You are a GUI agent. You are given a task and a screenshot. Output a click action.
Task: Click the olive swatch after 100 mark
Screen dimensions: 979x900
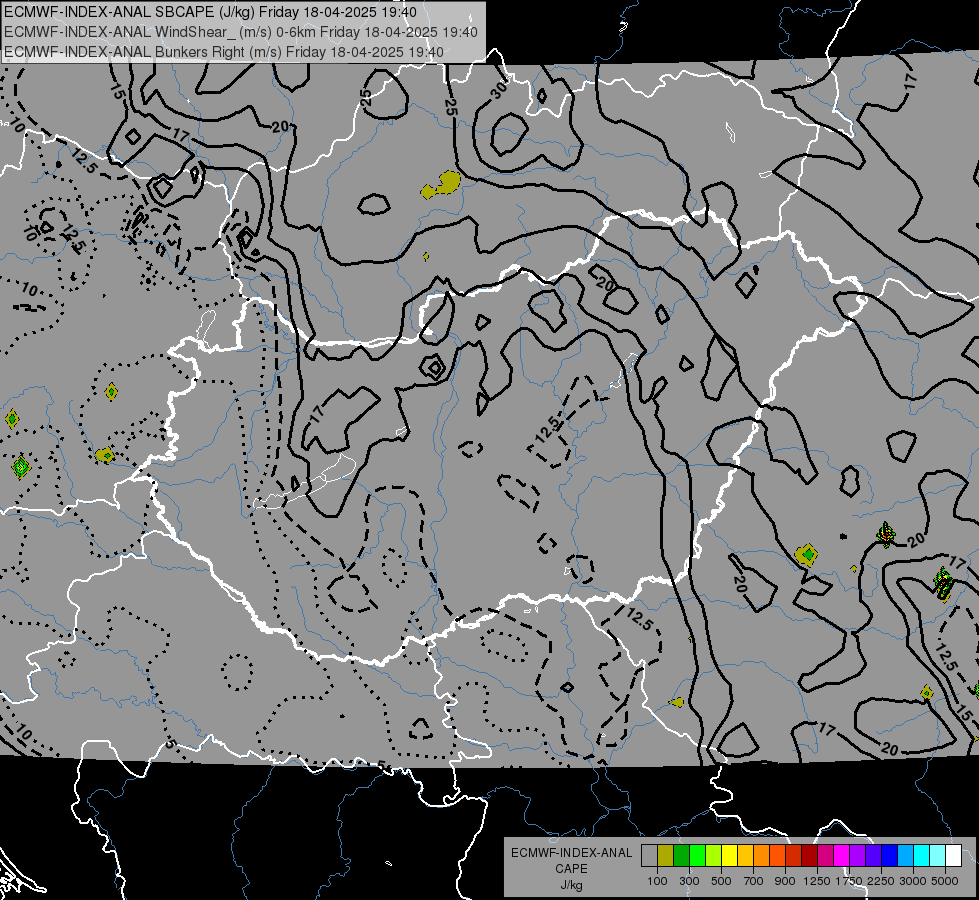pos(665,856)
